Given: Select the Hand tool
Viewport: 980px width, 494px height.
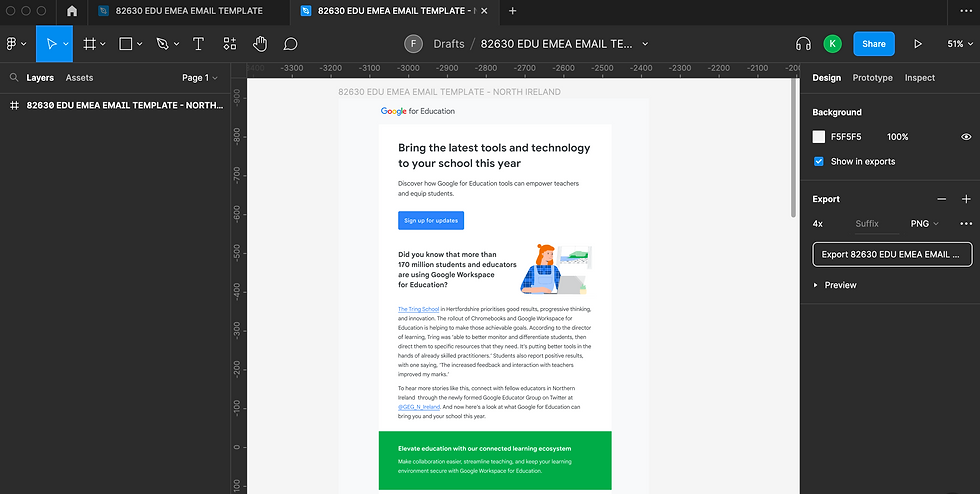Looking at the screenshot, I should 260,44.
